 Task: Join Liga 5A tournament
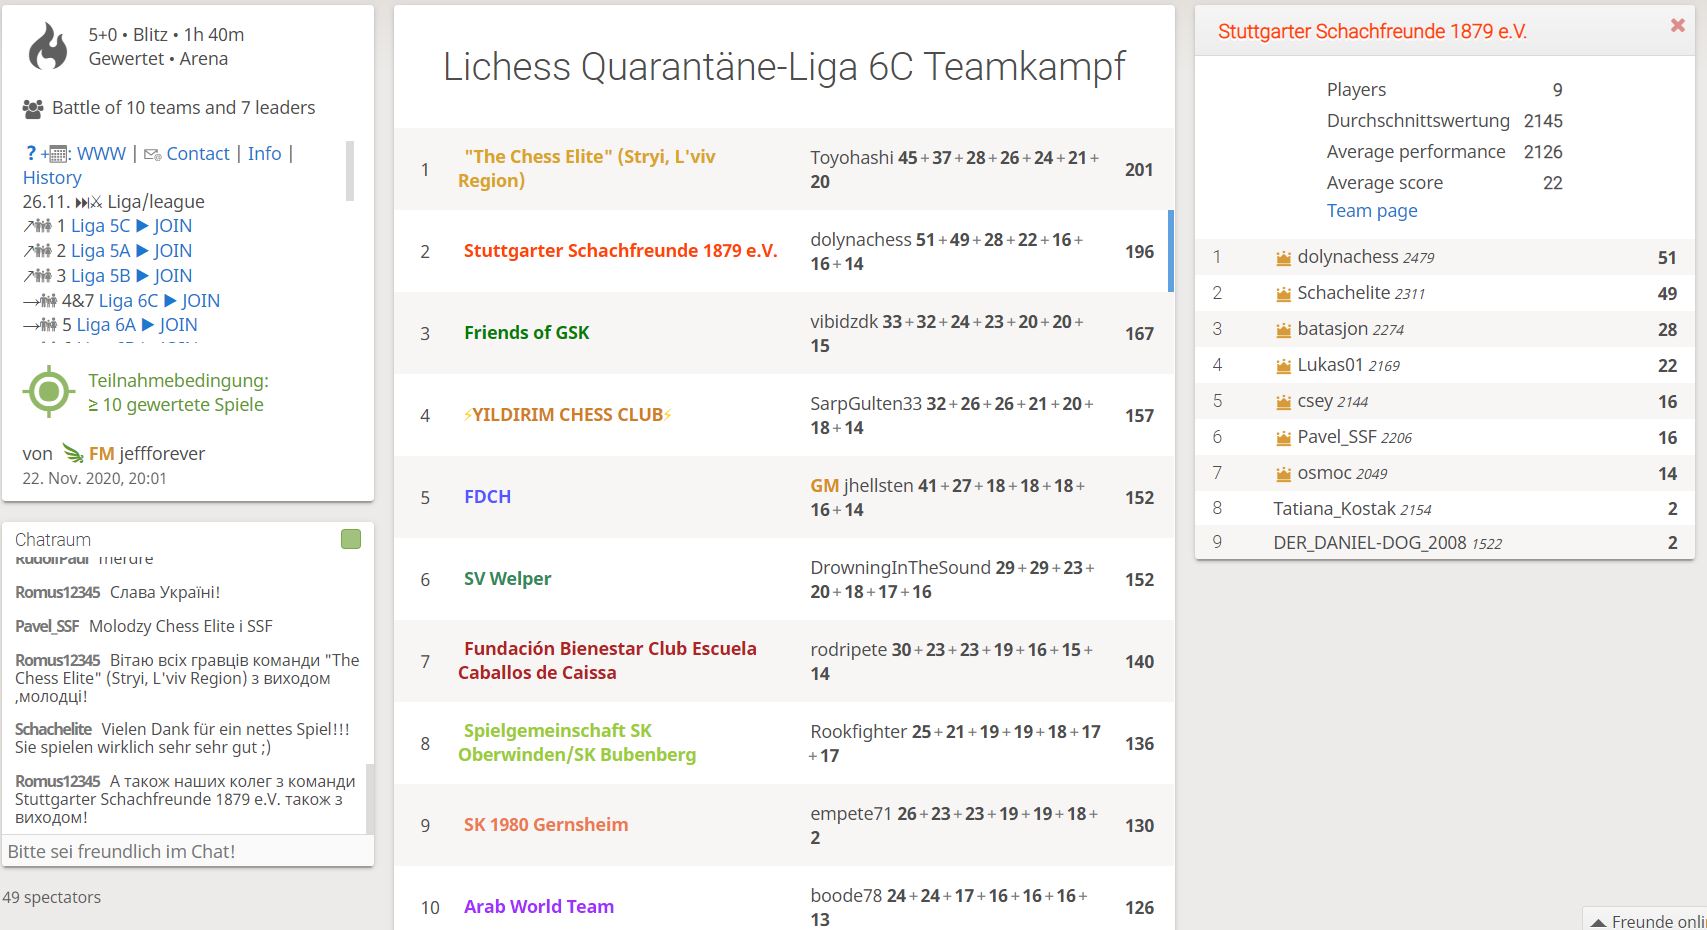[172, 251]
